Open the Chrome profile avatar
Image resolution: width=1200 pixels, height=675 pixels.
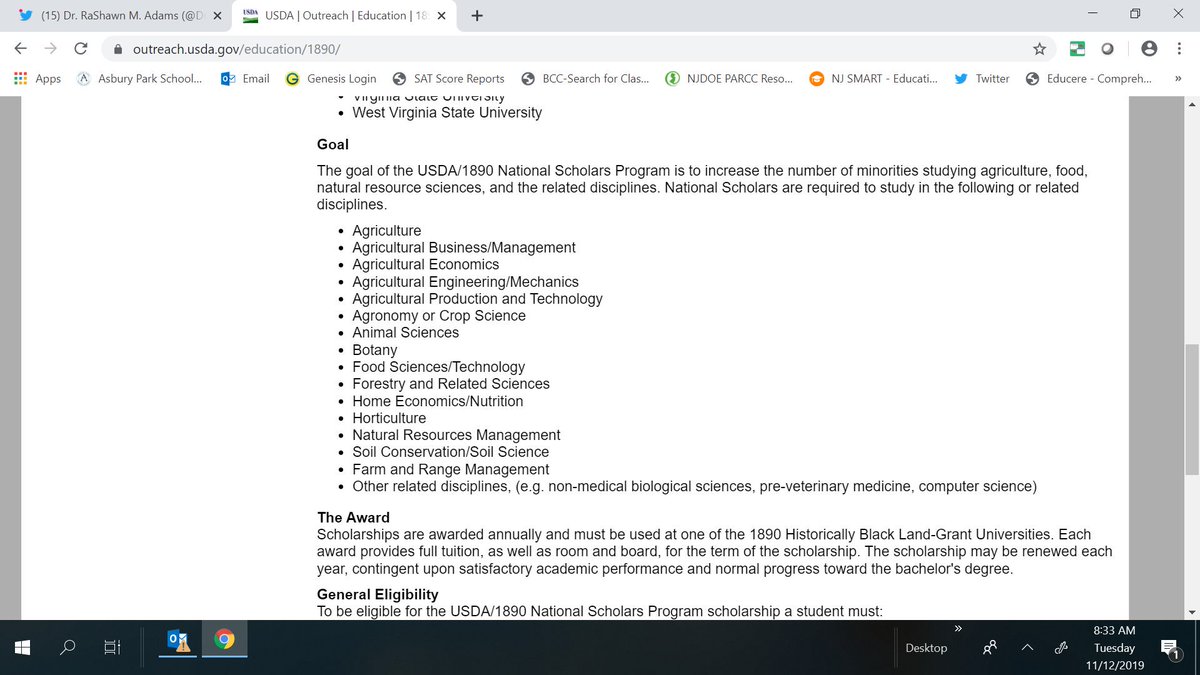tap(1149, 48)
